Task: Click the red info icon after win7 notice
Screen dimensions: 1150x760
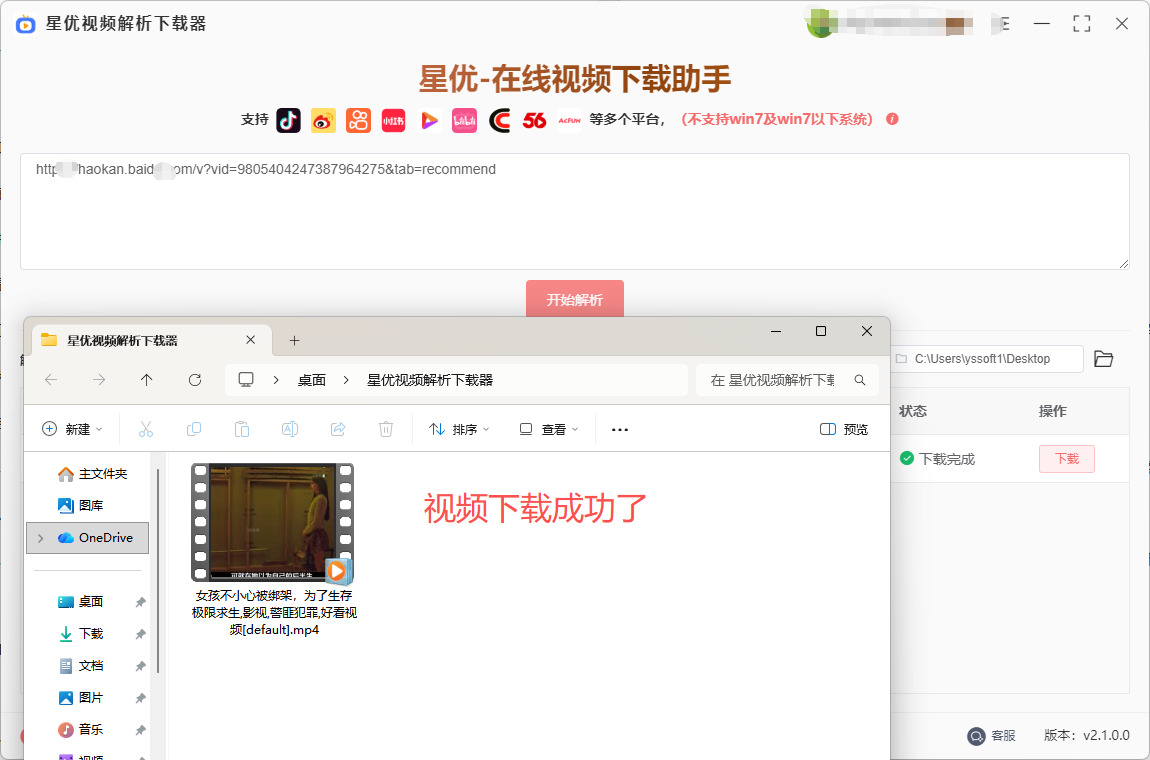Action: coord(892,119)
